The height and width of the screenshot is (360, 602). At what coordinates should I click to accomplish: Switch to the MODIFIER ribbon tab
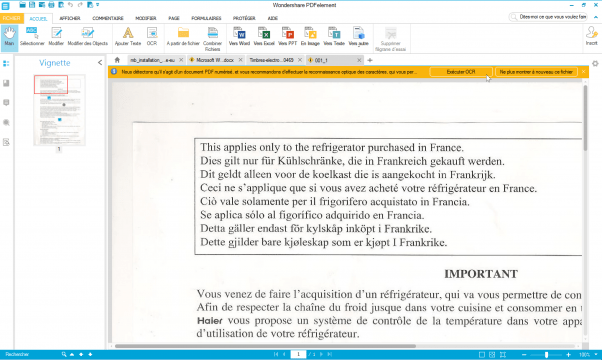pyautogui.click(x=146, y=18)
